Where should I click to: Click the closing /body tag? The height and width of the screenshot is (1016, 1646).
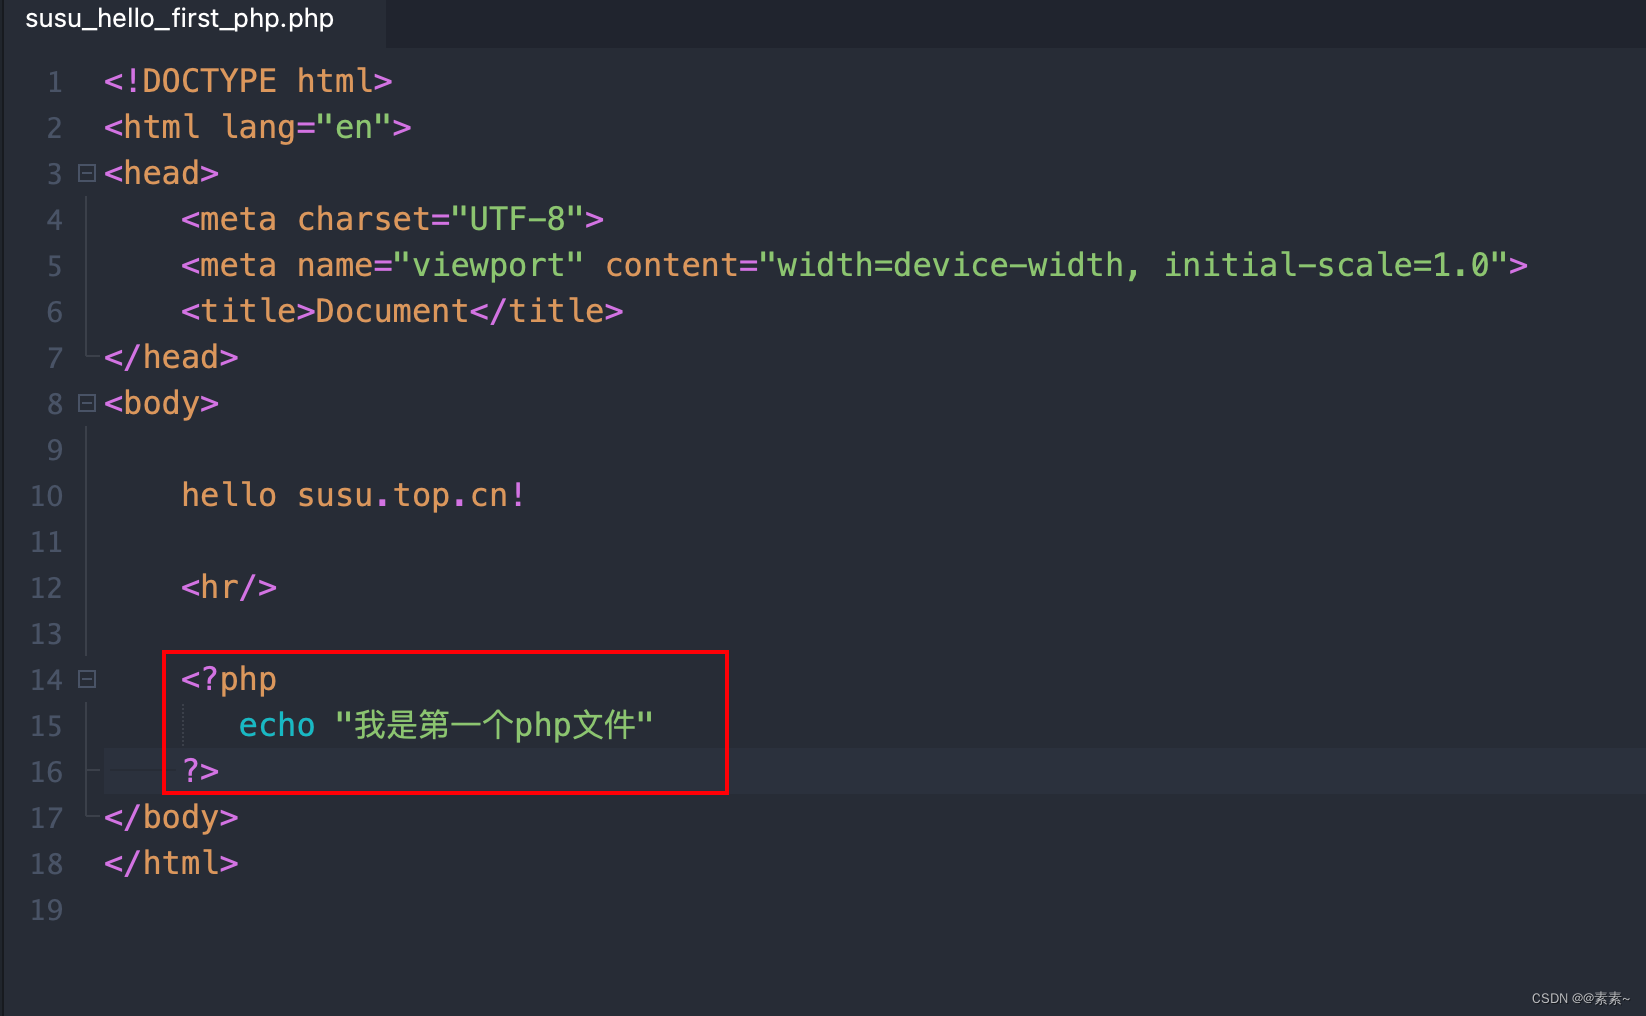point(171,817)
